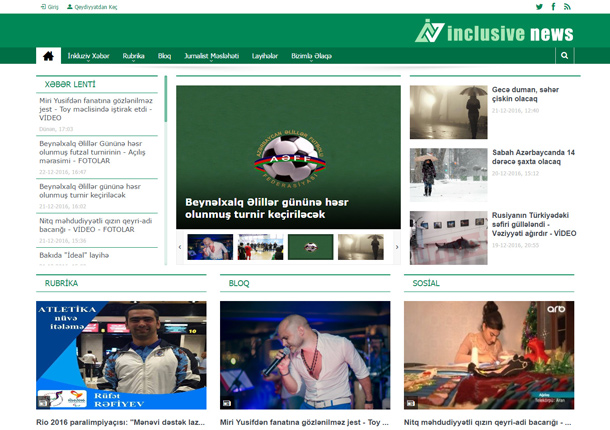Visit the Facebook icon link
Screen dimensions: 610x430
[x=553, y=6]
